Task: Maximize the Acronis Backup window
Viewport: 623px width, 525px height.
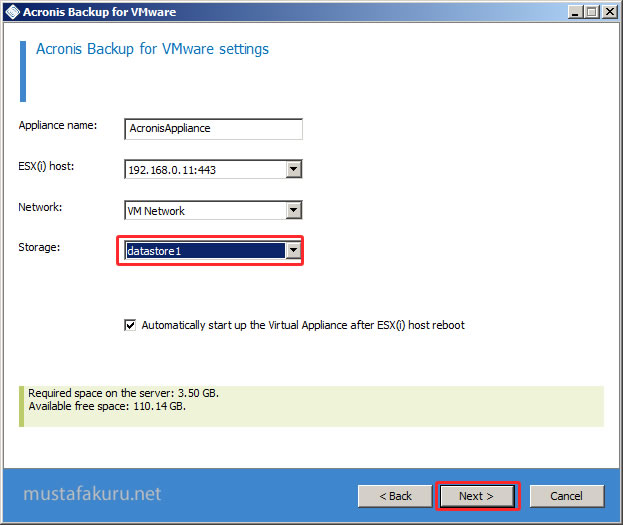Action: coord(592,12)
